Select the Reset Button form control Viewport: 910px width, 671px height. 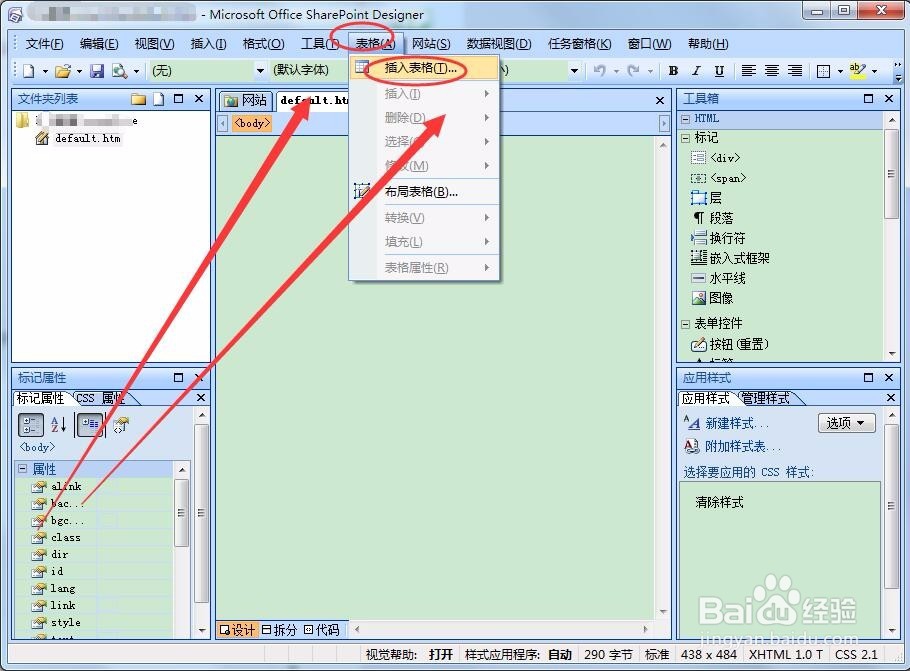tap(730, 344)
